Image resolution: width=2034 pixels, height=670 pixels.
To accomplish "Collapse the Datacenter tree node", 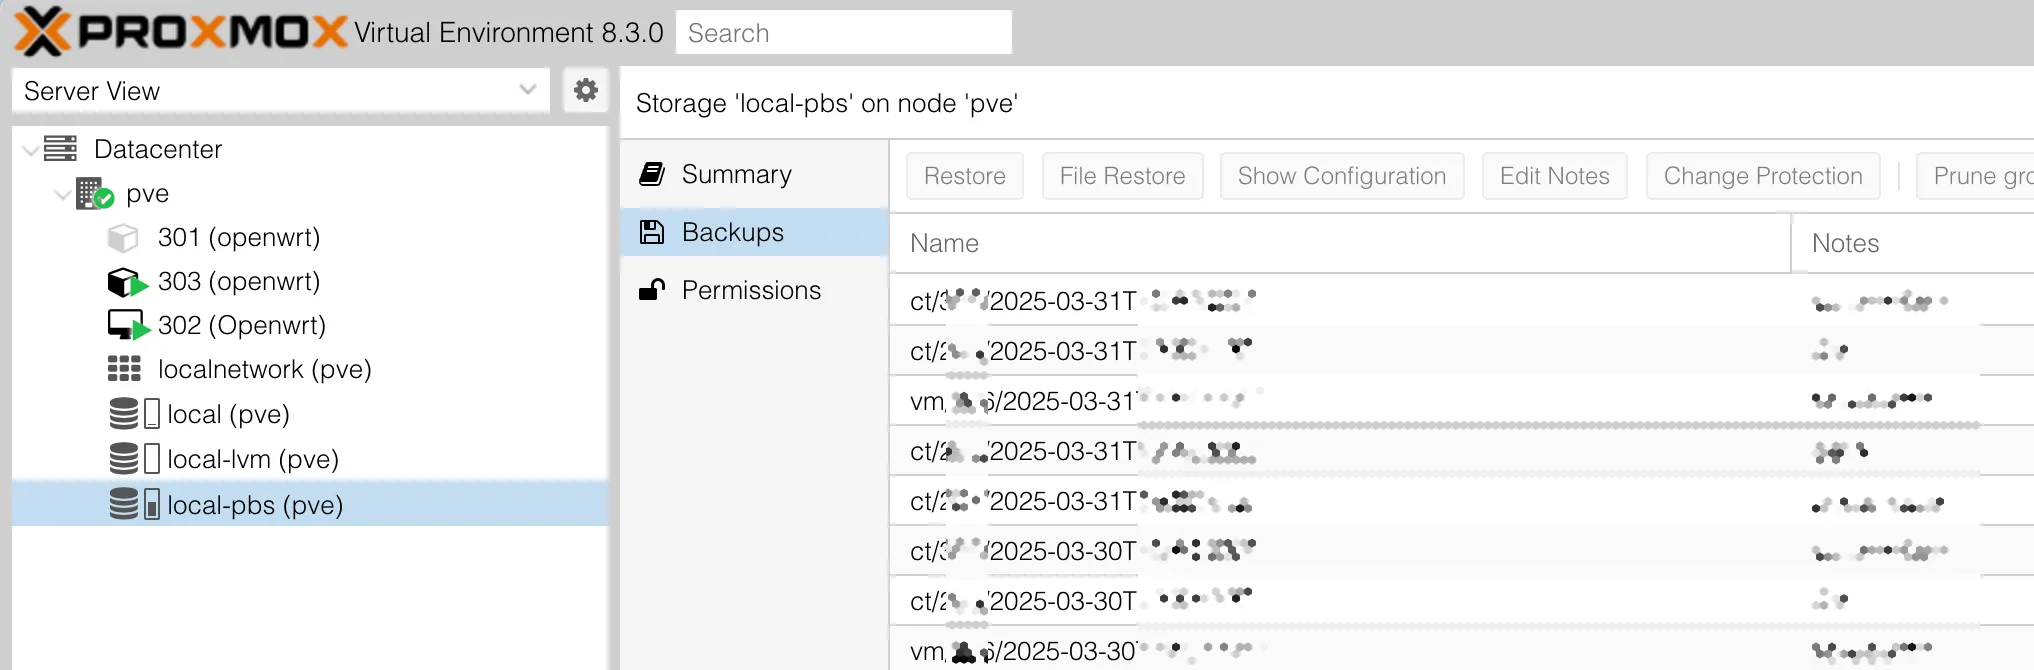I will (x=31, y=150).
